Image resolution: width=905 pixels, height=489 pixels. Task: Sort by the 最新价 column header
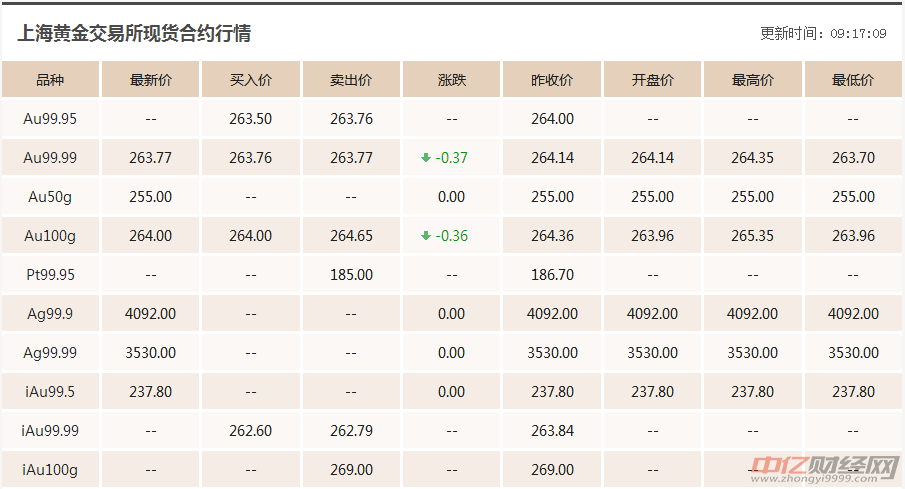pos(150,80)
